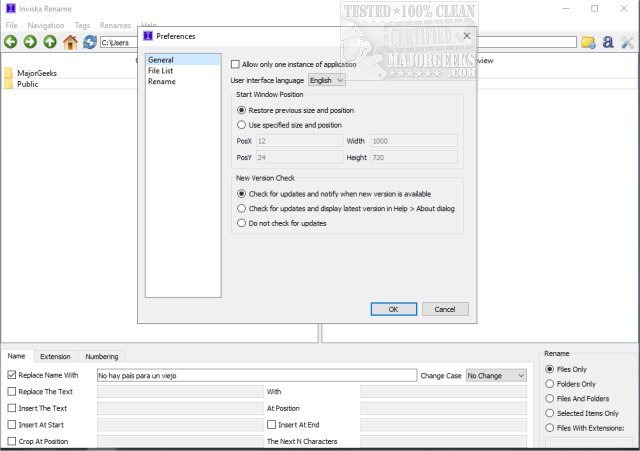The width and height of the screenshot is (640, 451).
Task: Open the Tags menu
Action: pyautogui.click(x=82, y=25)
